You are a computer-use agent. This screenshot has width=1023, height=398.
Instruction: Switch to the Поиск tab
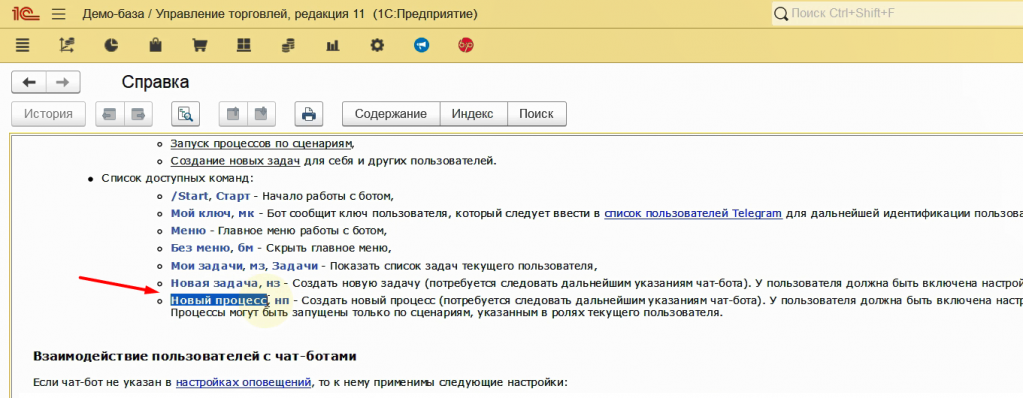click(x=536, y=114)
